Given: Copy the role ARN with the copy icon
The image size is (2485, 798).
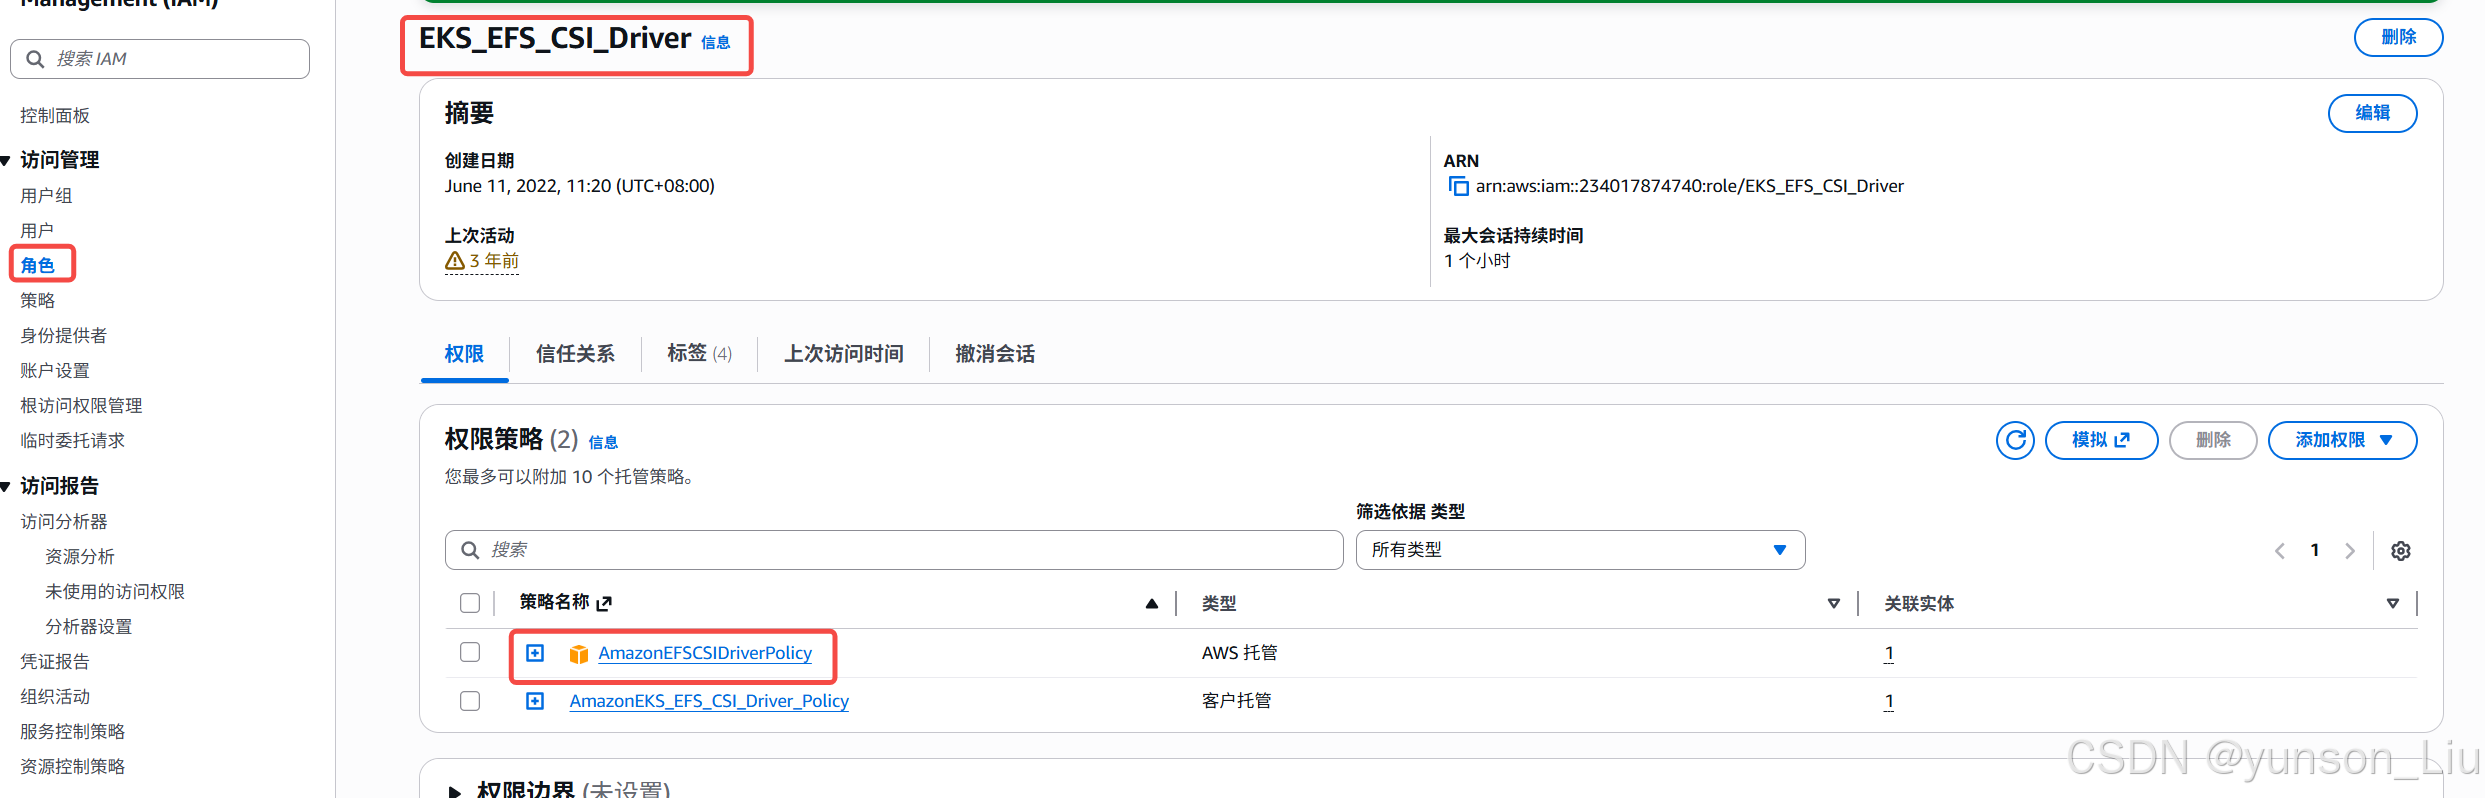Looking at the screenshot, I should [x=1458, y=186].
